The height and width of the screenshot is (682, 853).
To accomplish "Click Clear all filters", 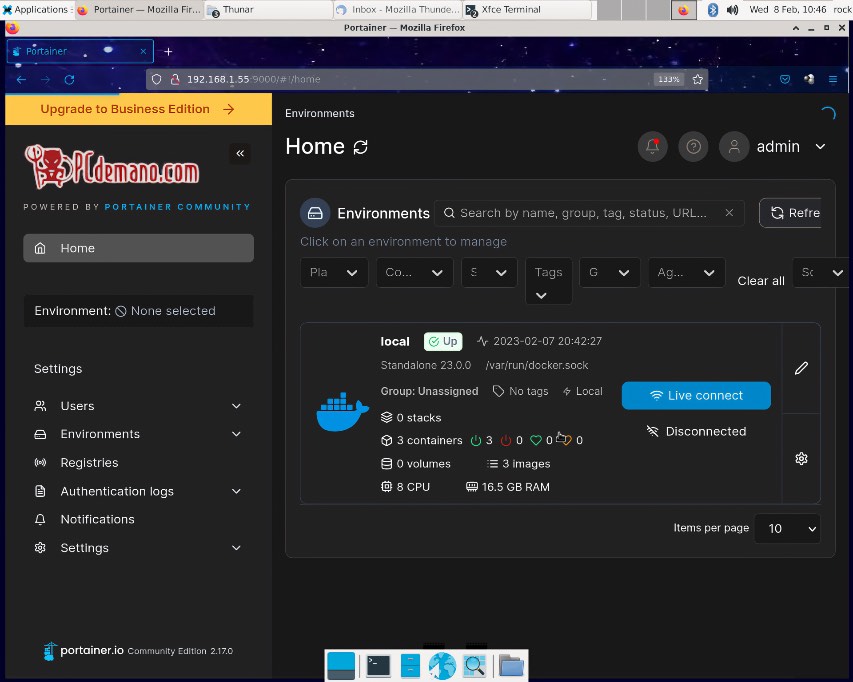I will pyautogui.click(x=761, y=281).
